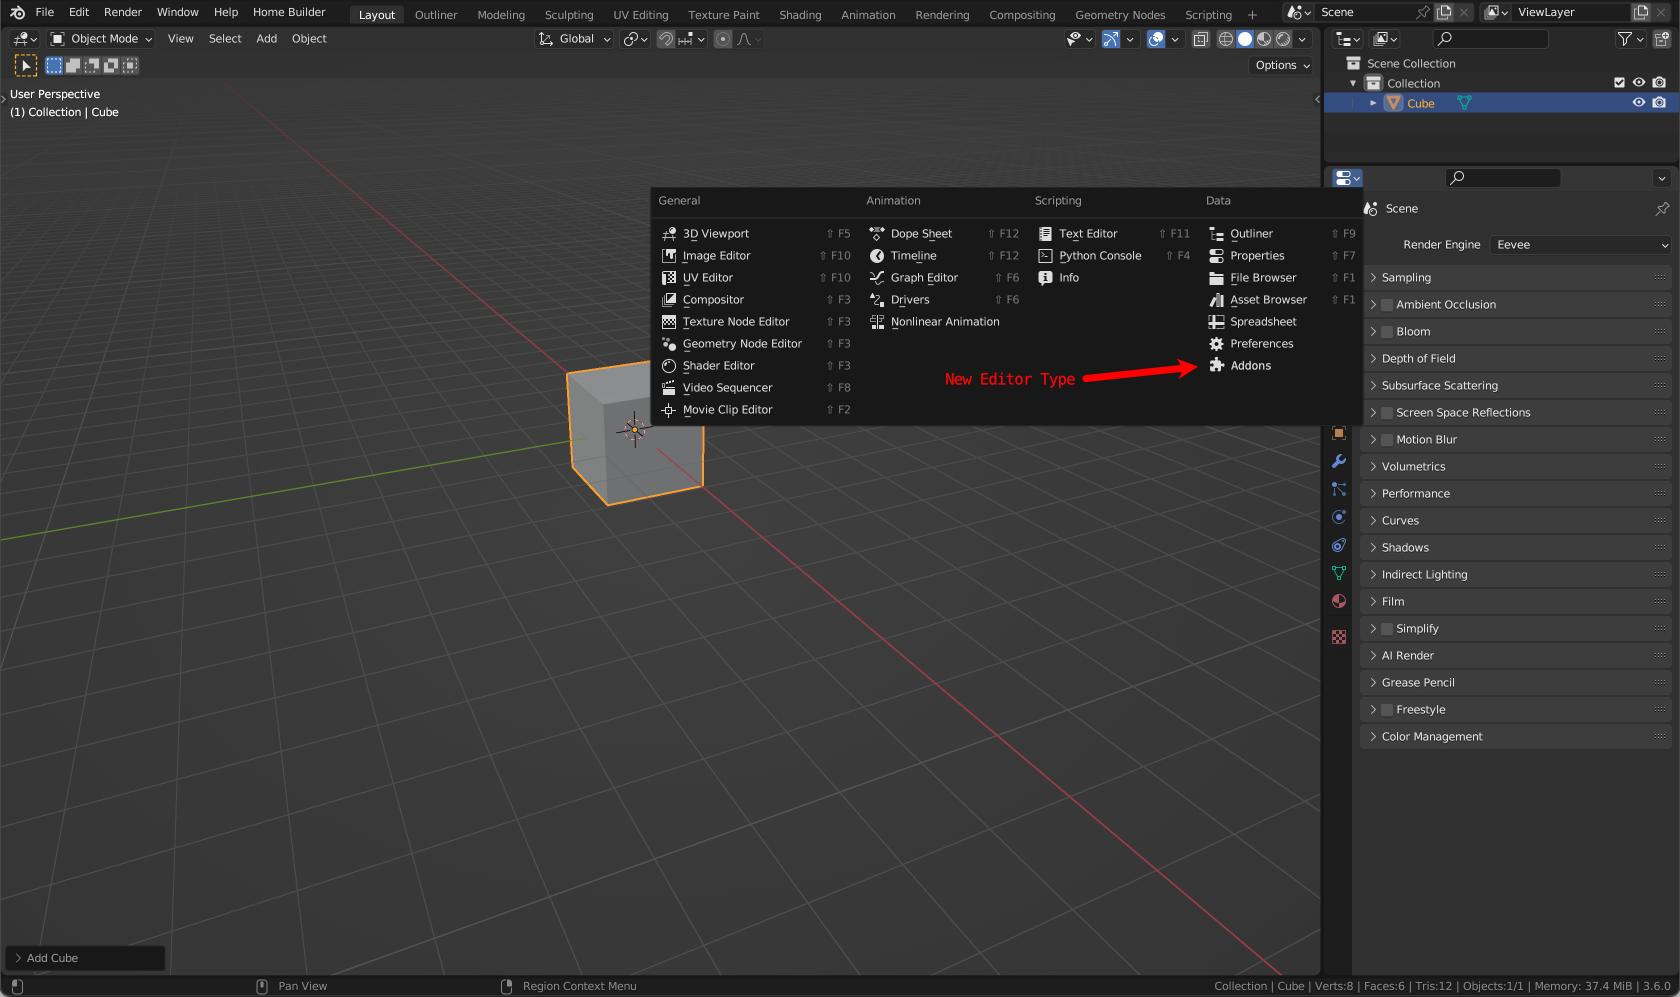Select Shader Editor from editor type menu
The height and width of the screenshot is (997, 1680).
(717, 366)
